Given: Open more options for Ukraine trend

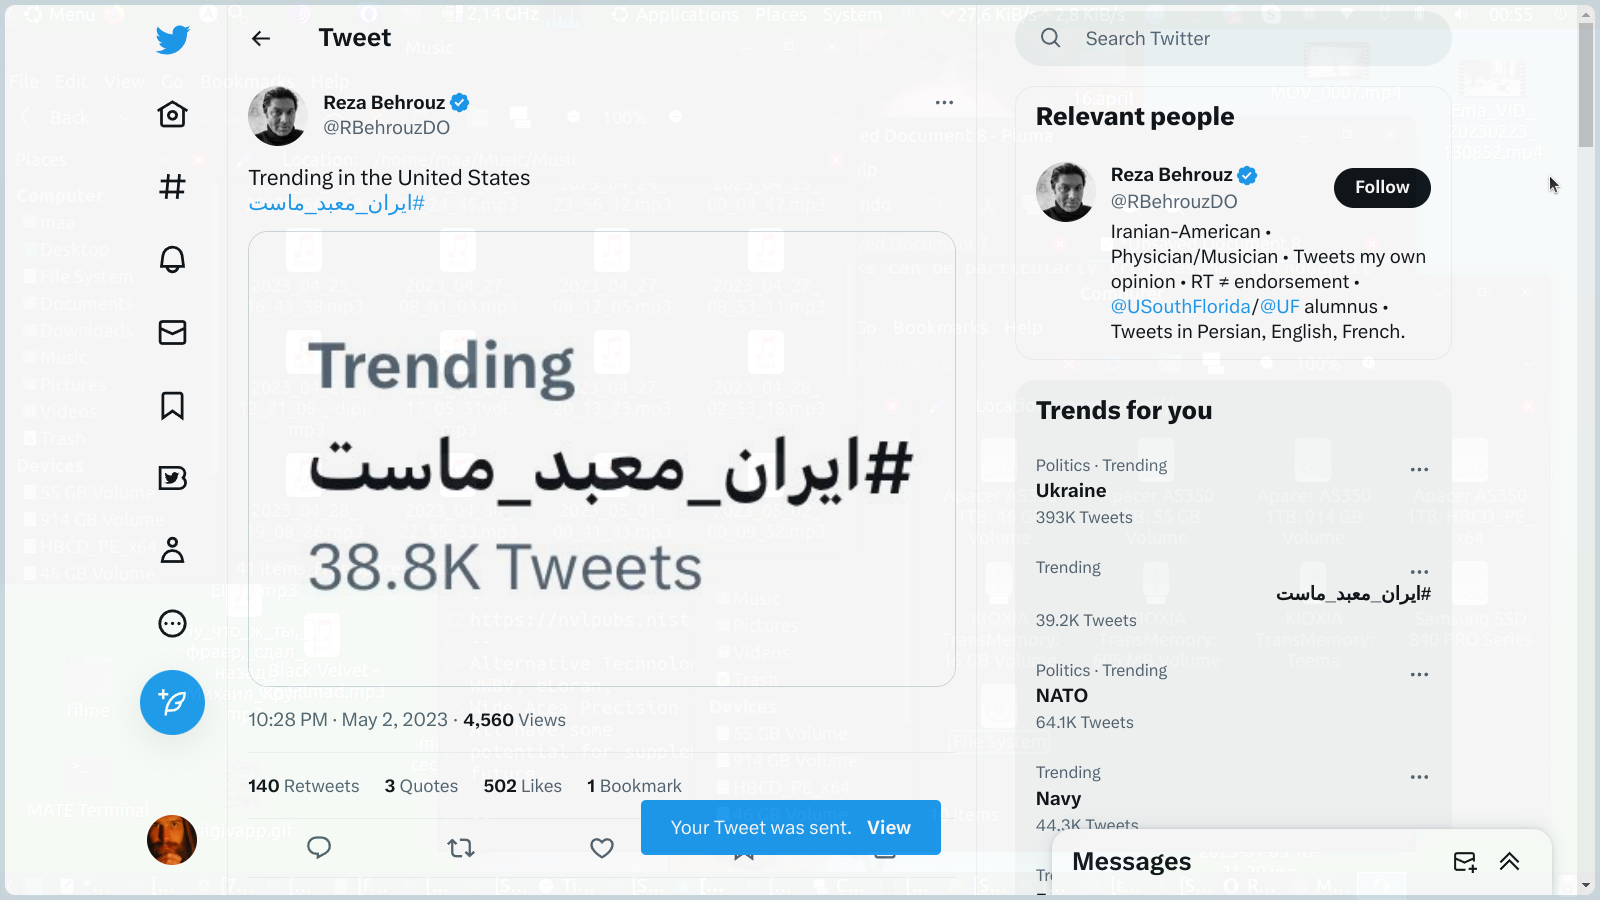Looking at the screenshot, I should coord(1419,469).
